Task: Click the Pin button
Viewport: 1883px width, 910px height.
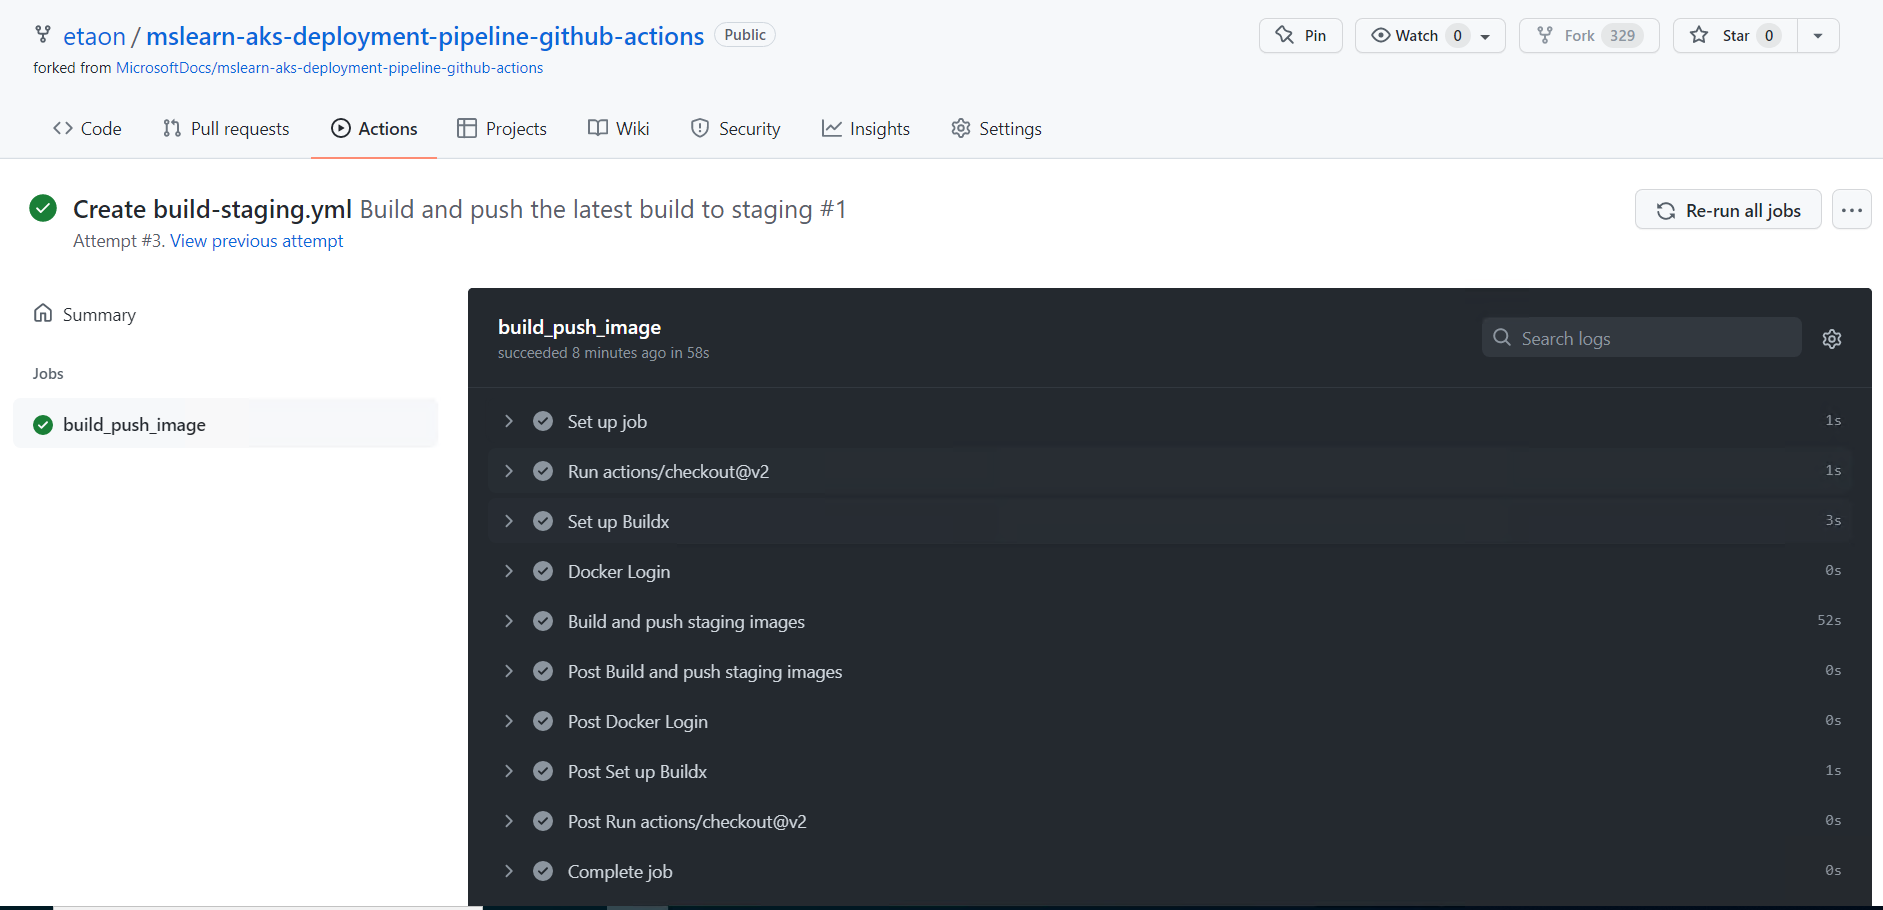Action: coord(1300,36)
